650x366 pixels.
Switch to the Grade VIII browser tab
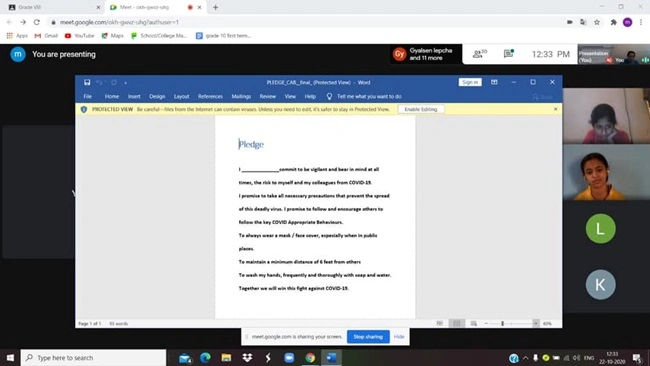[52, 7]
